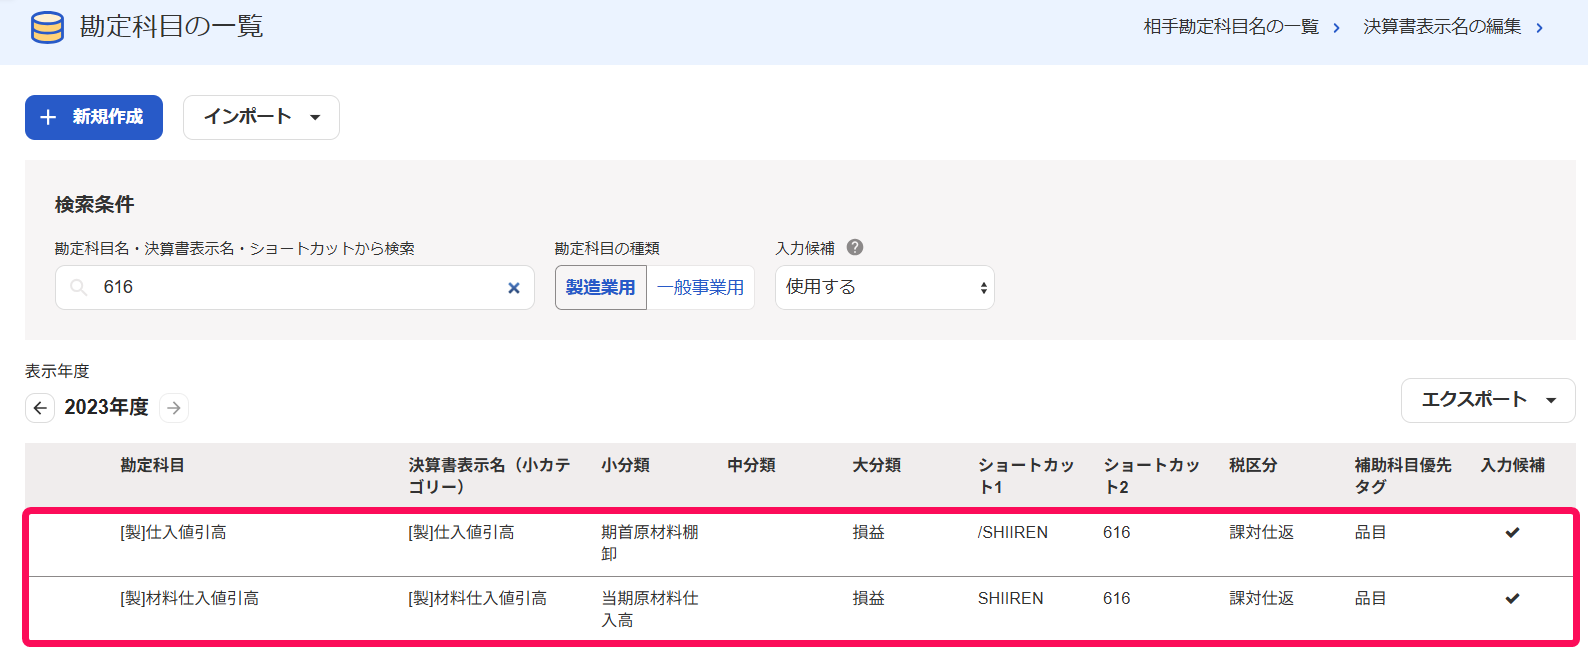The height and width of the screenshot is (663, 1588).
Task: Open the 入力候補 使用する select box
Action: click(885, 287)
